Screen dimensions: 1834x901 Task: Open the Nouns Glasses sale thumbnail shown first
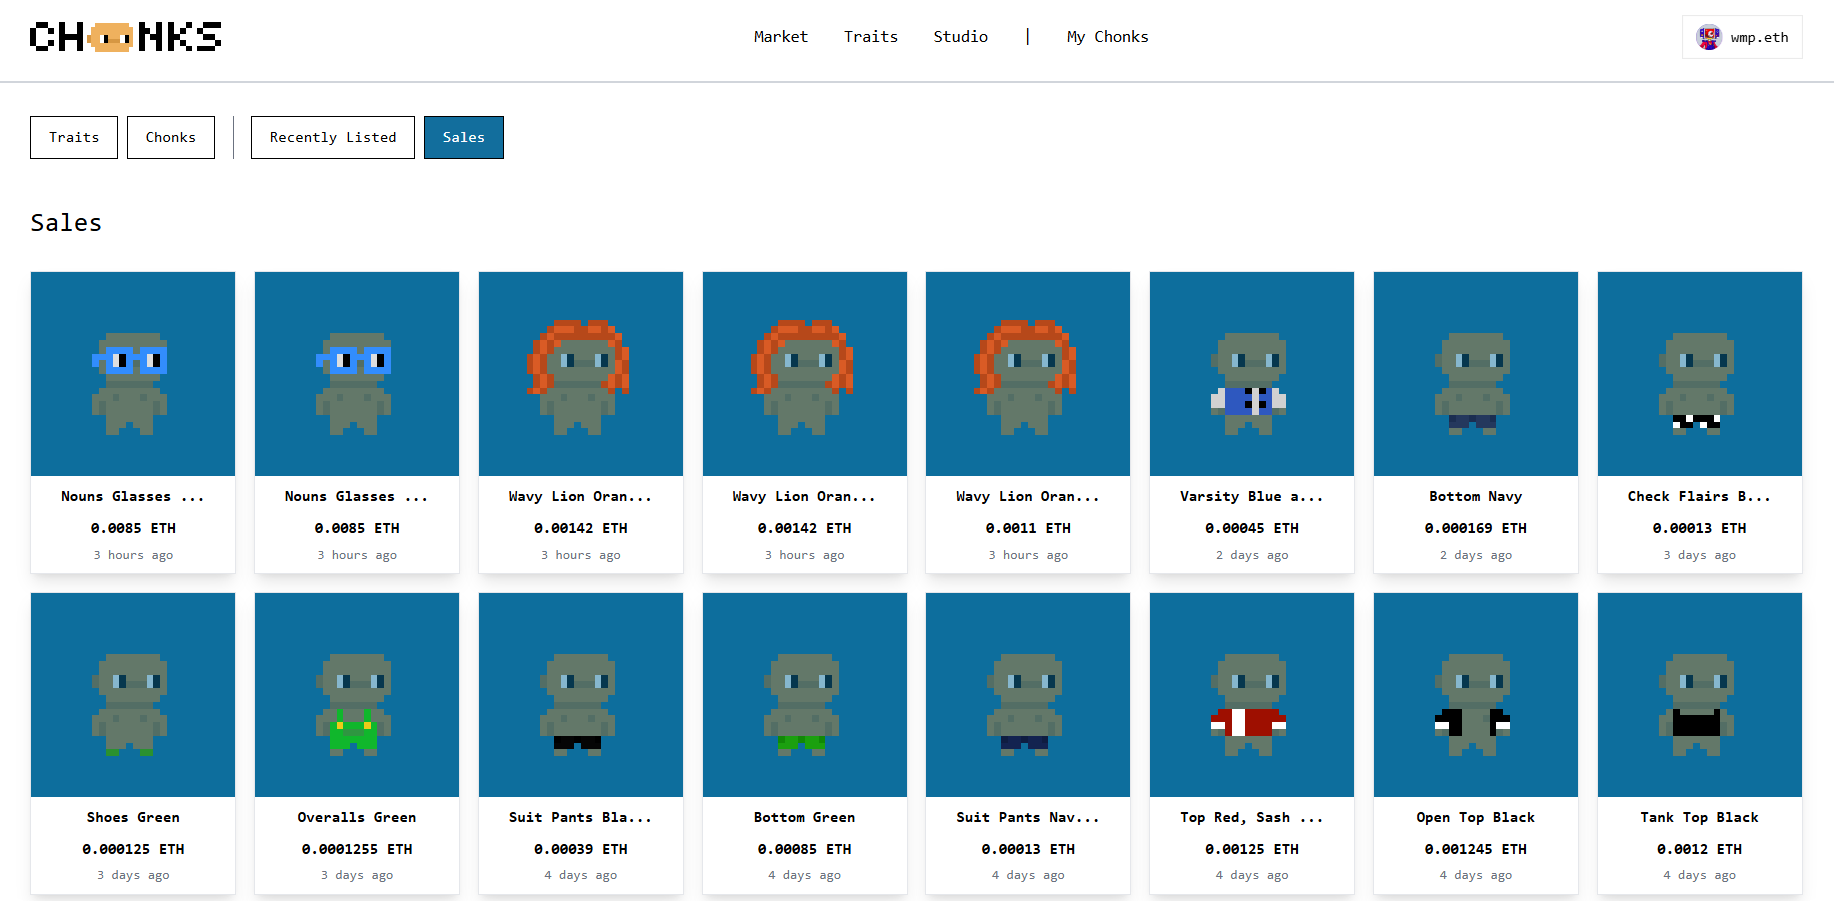click(133, 374)
